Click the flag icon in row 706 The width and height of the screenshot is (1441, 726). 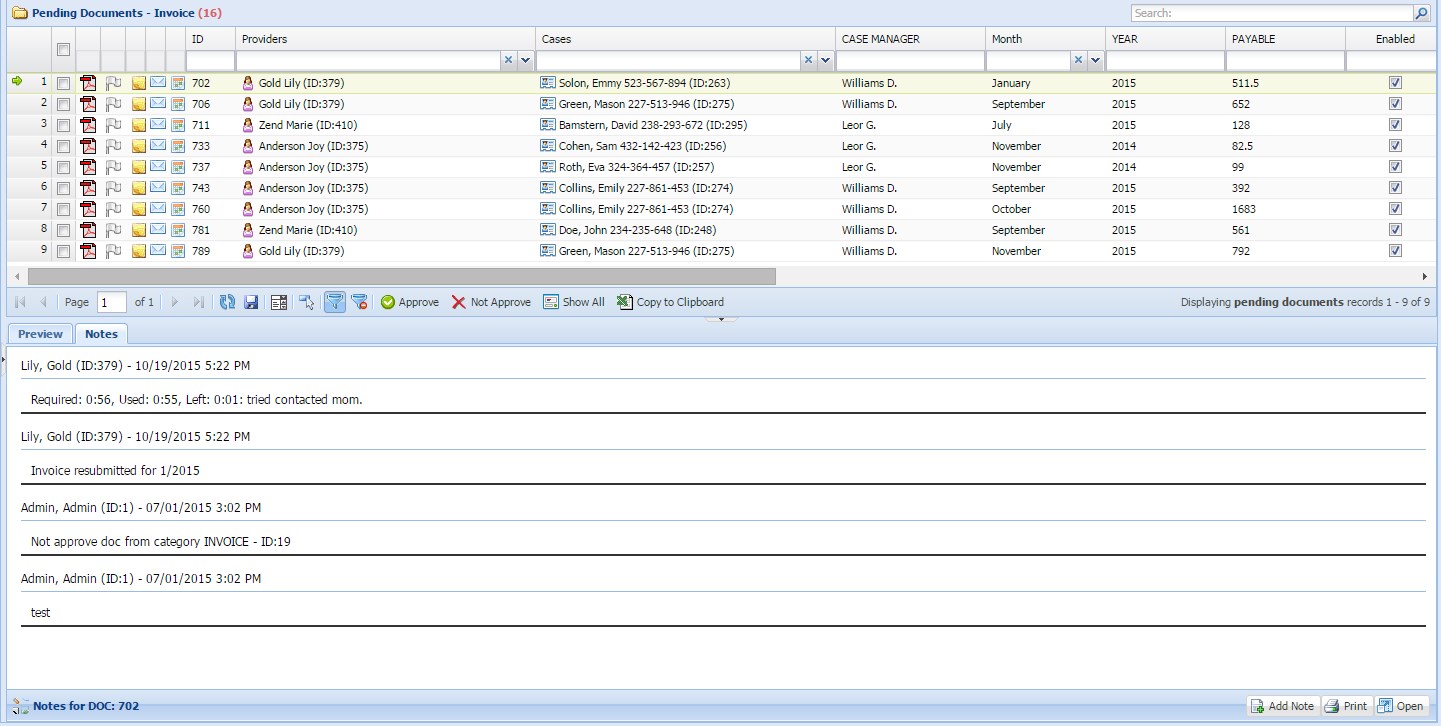click(113, 104)
